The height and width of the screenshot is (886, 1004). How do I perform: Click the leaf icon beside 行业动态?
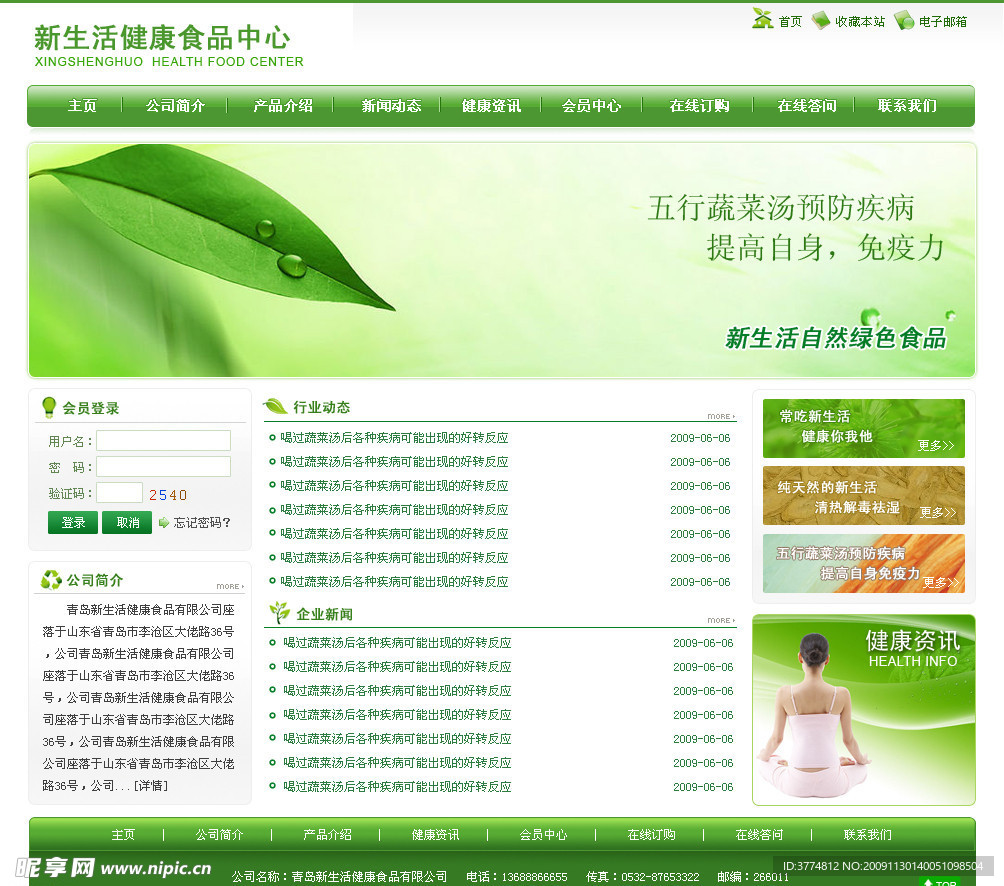pyautogui.click(x=278, y=407)
